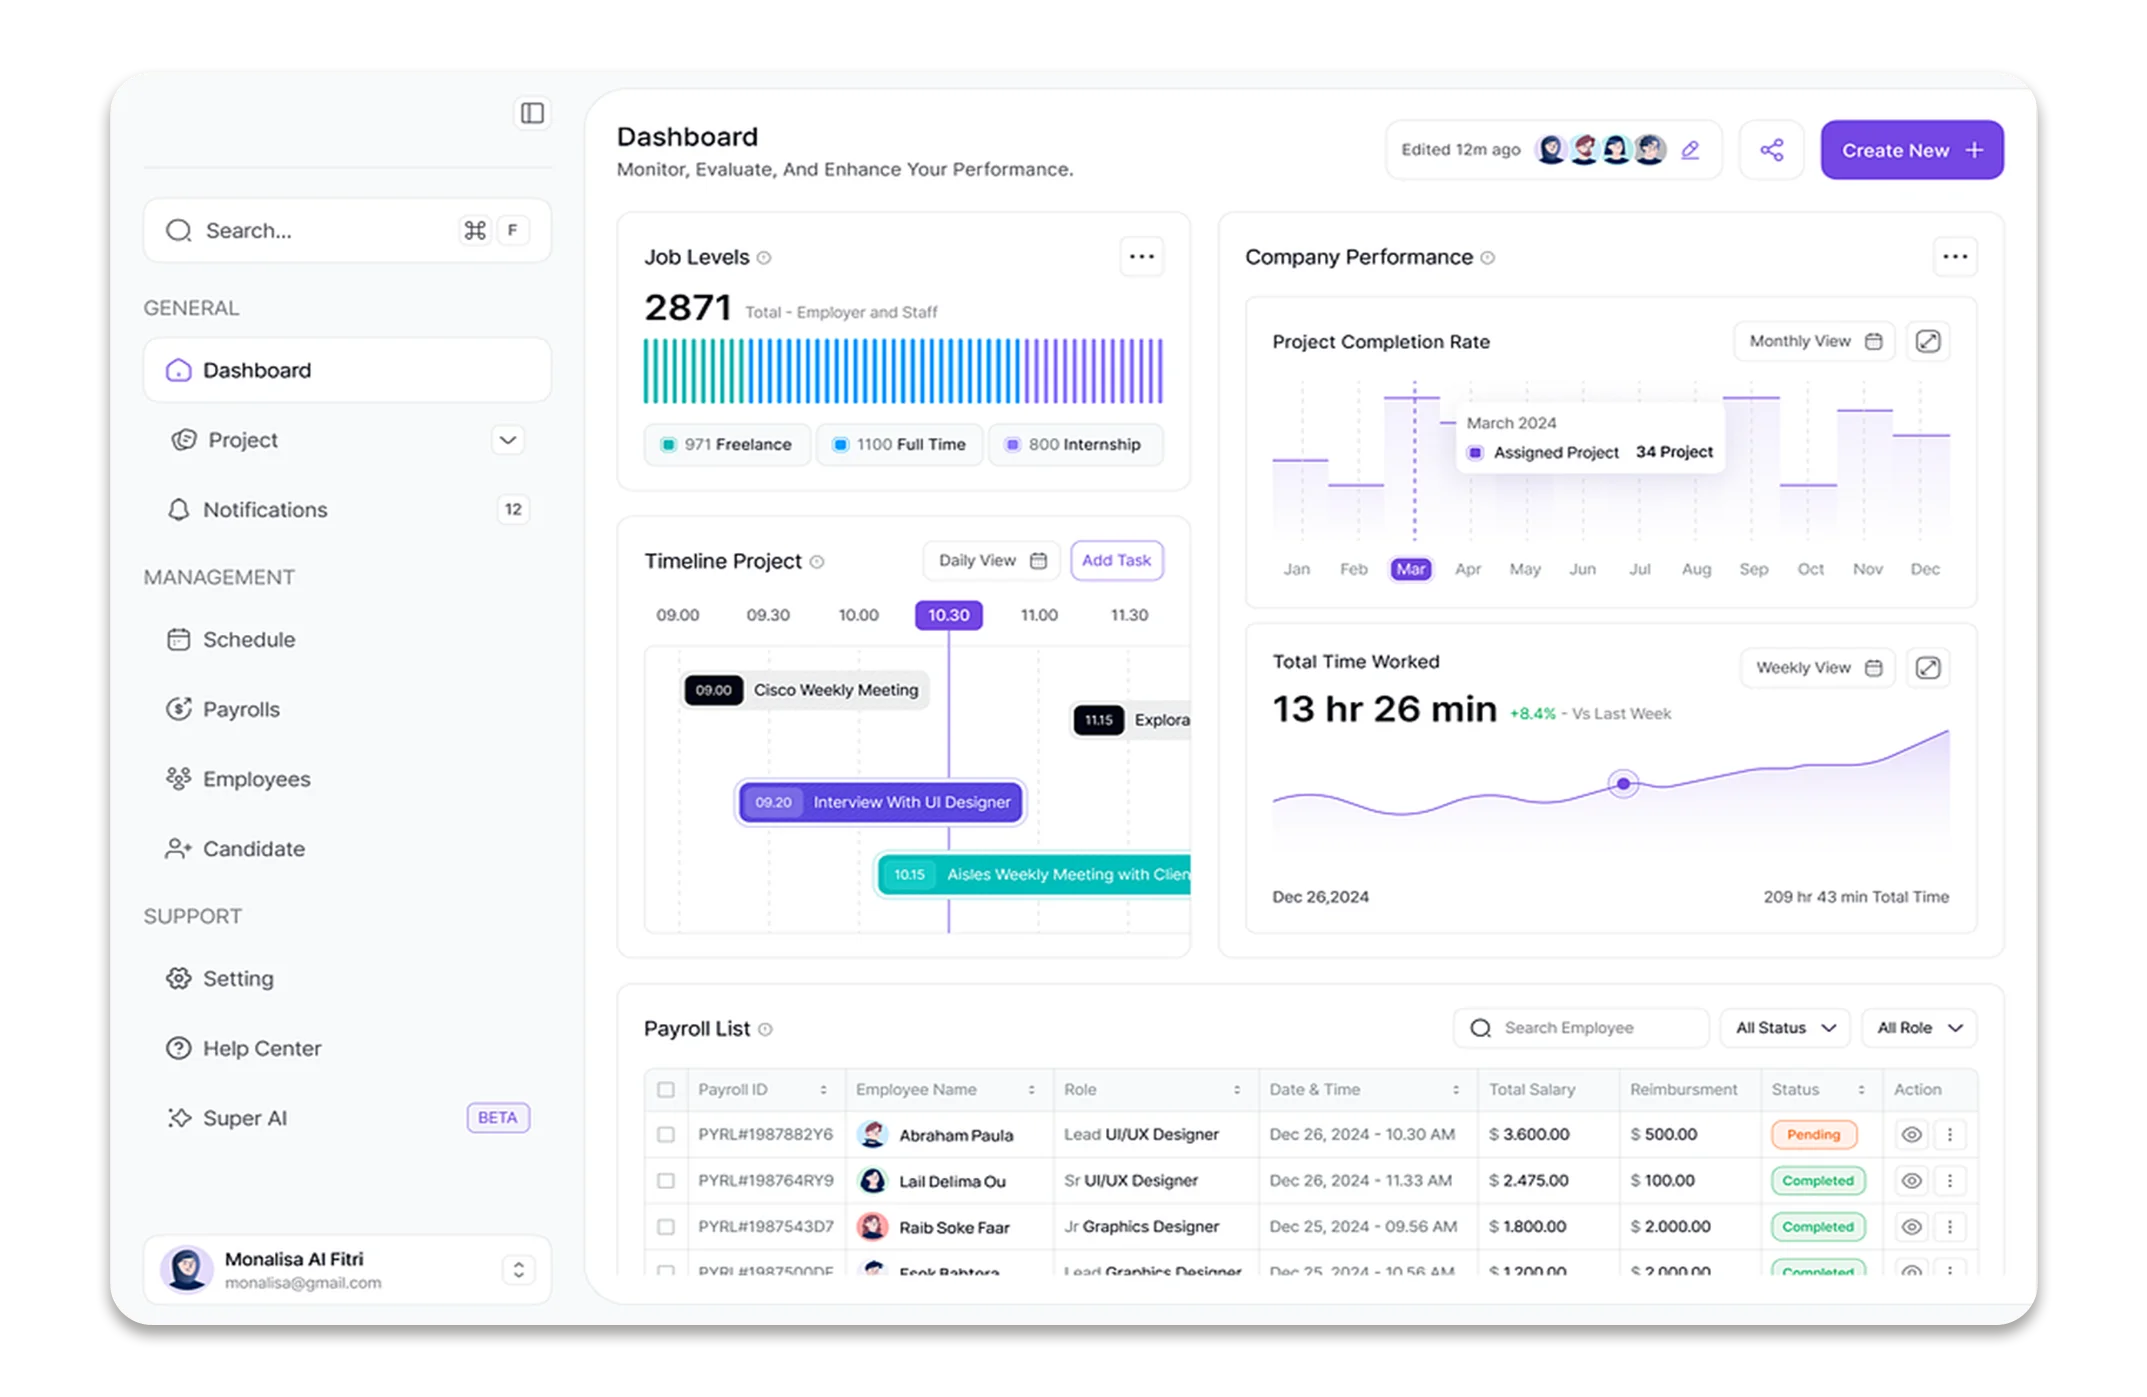Open Job Levels three-dot menu

pyautogui.click(x=1141, y=257)
